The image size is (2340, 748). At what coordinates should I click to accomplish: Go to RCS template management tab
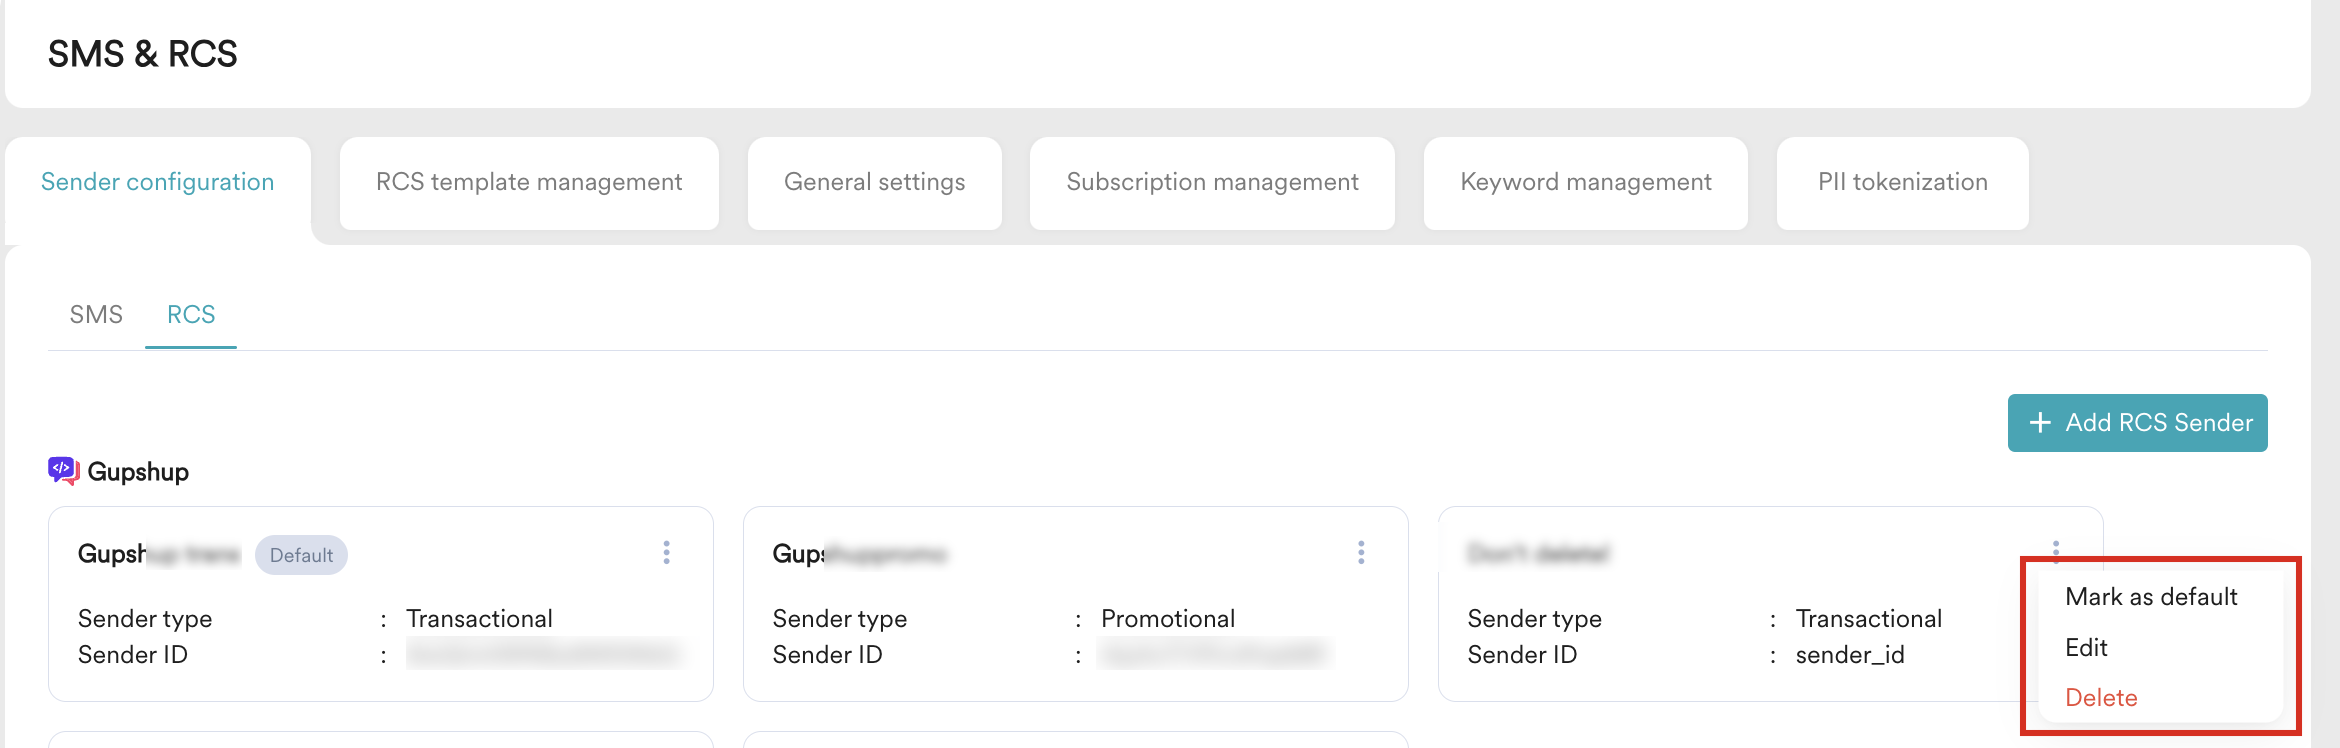coord(529,183)
